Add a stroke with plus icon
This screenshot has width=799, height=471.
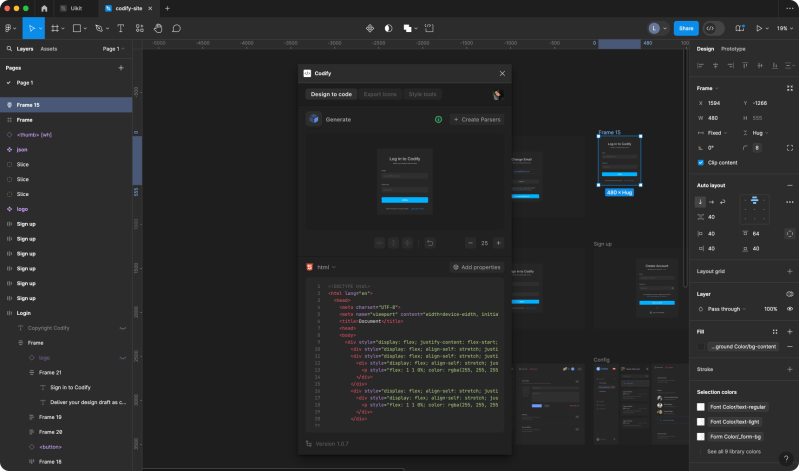tap(790, 369)
